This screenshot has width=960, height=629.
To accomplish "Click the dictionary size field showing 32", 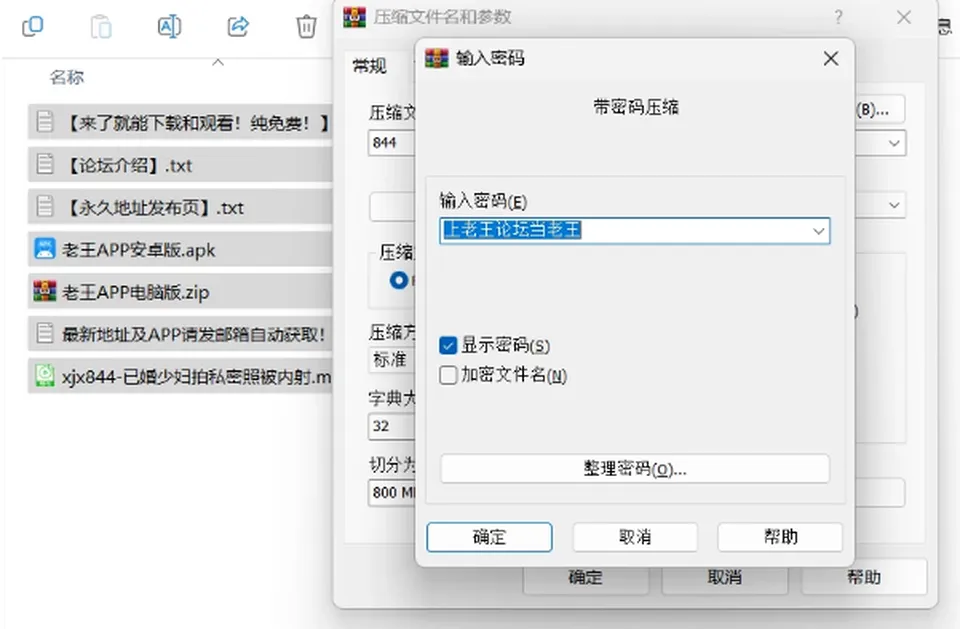I will 392,426.
